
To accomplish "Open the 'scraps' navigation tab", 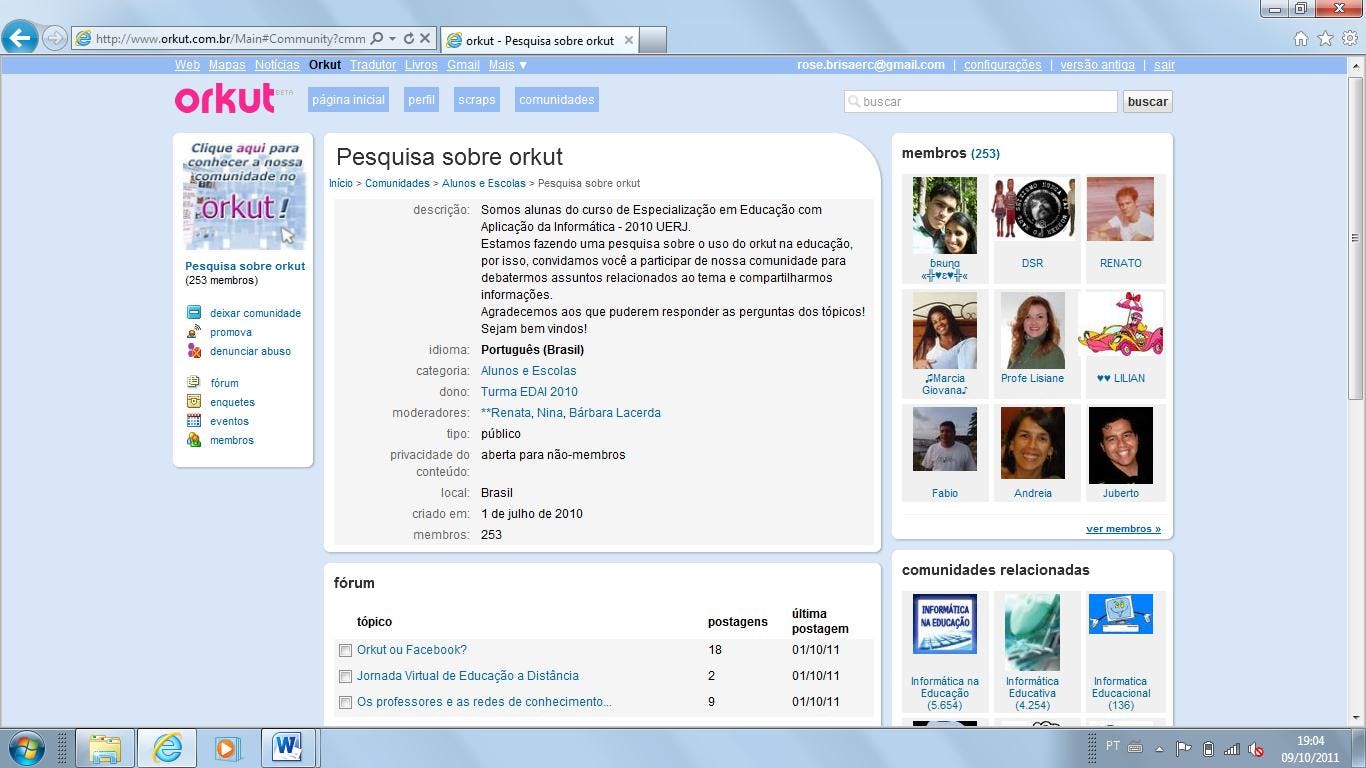I will (x=477, y=100).
